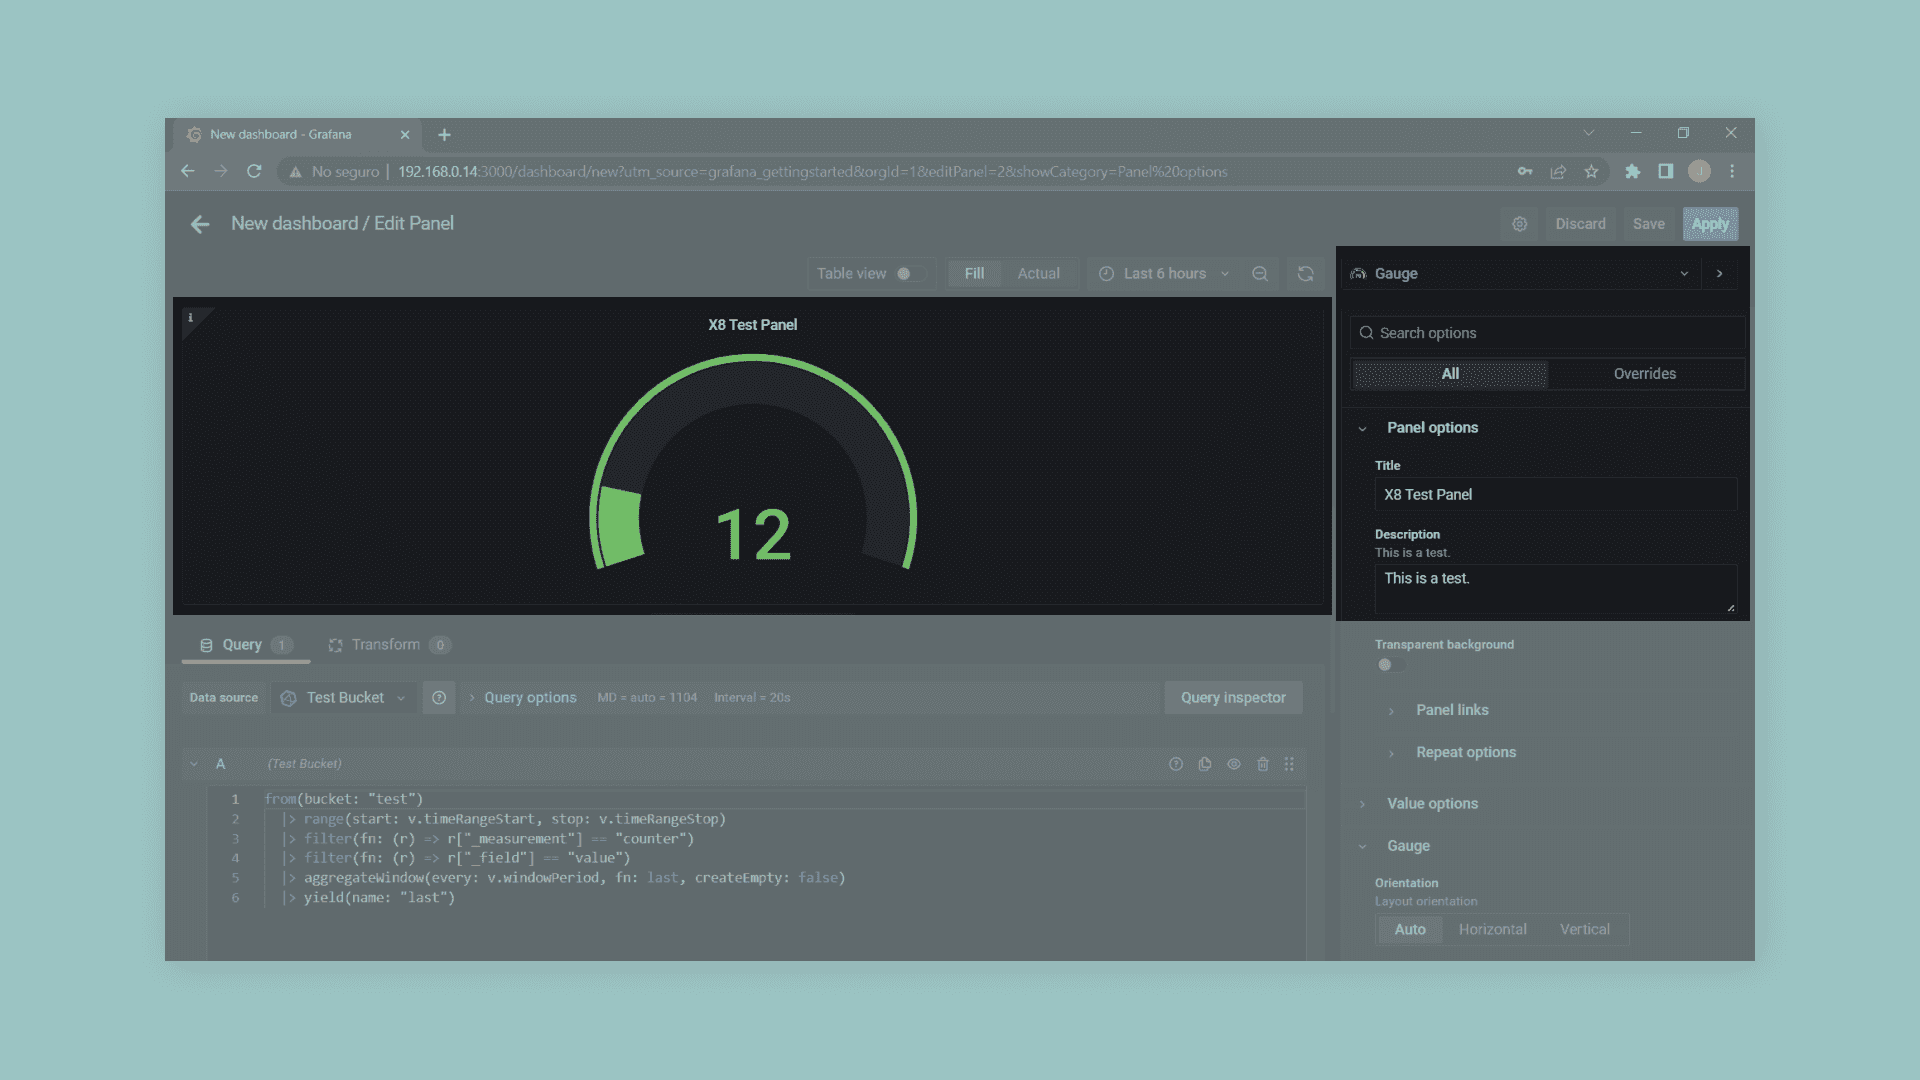Click the Apply button
The image size is (1920, 1080).
click(x=1709, y=224)
